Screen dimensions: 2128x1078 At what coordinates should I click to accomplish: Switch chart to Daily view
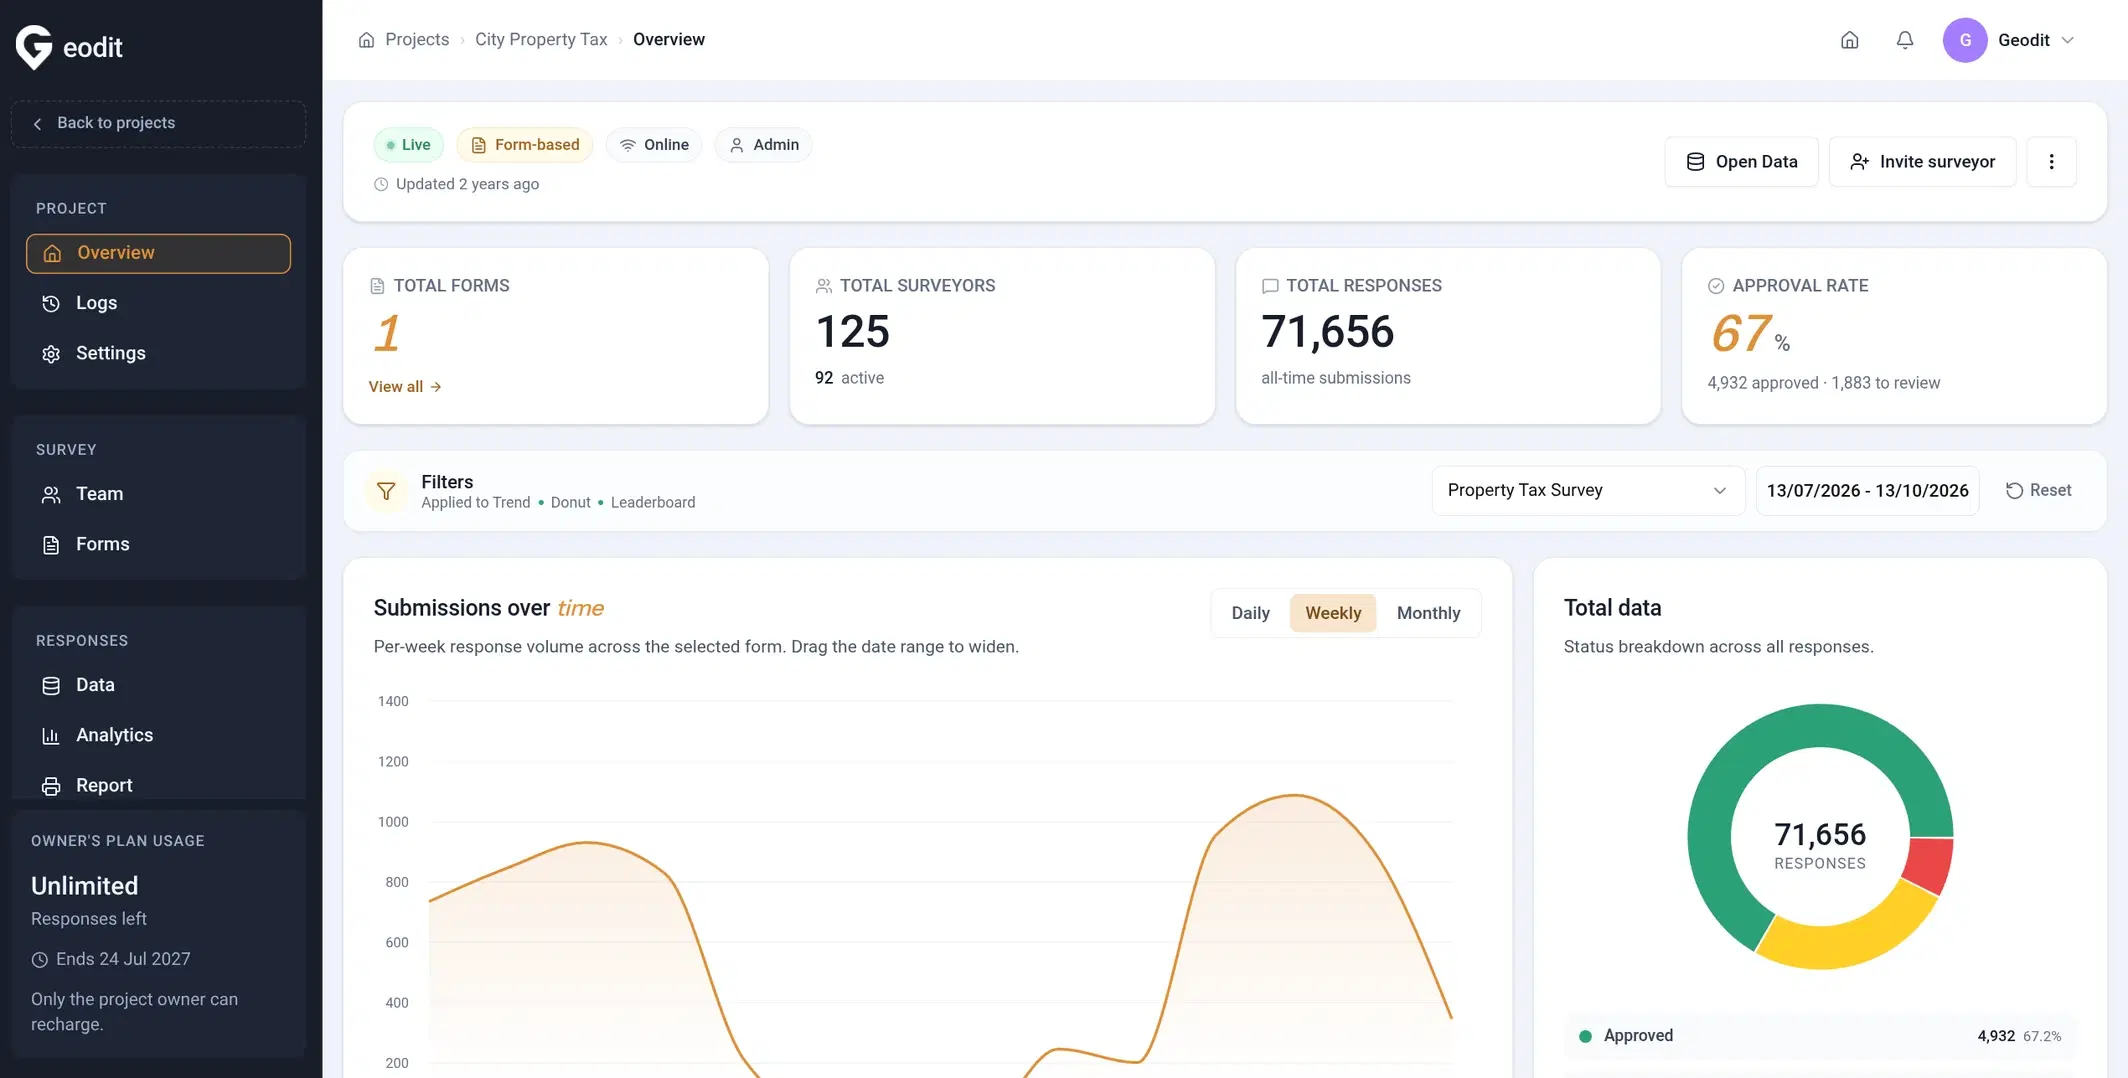[x=1250, y=613]
